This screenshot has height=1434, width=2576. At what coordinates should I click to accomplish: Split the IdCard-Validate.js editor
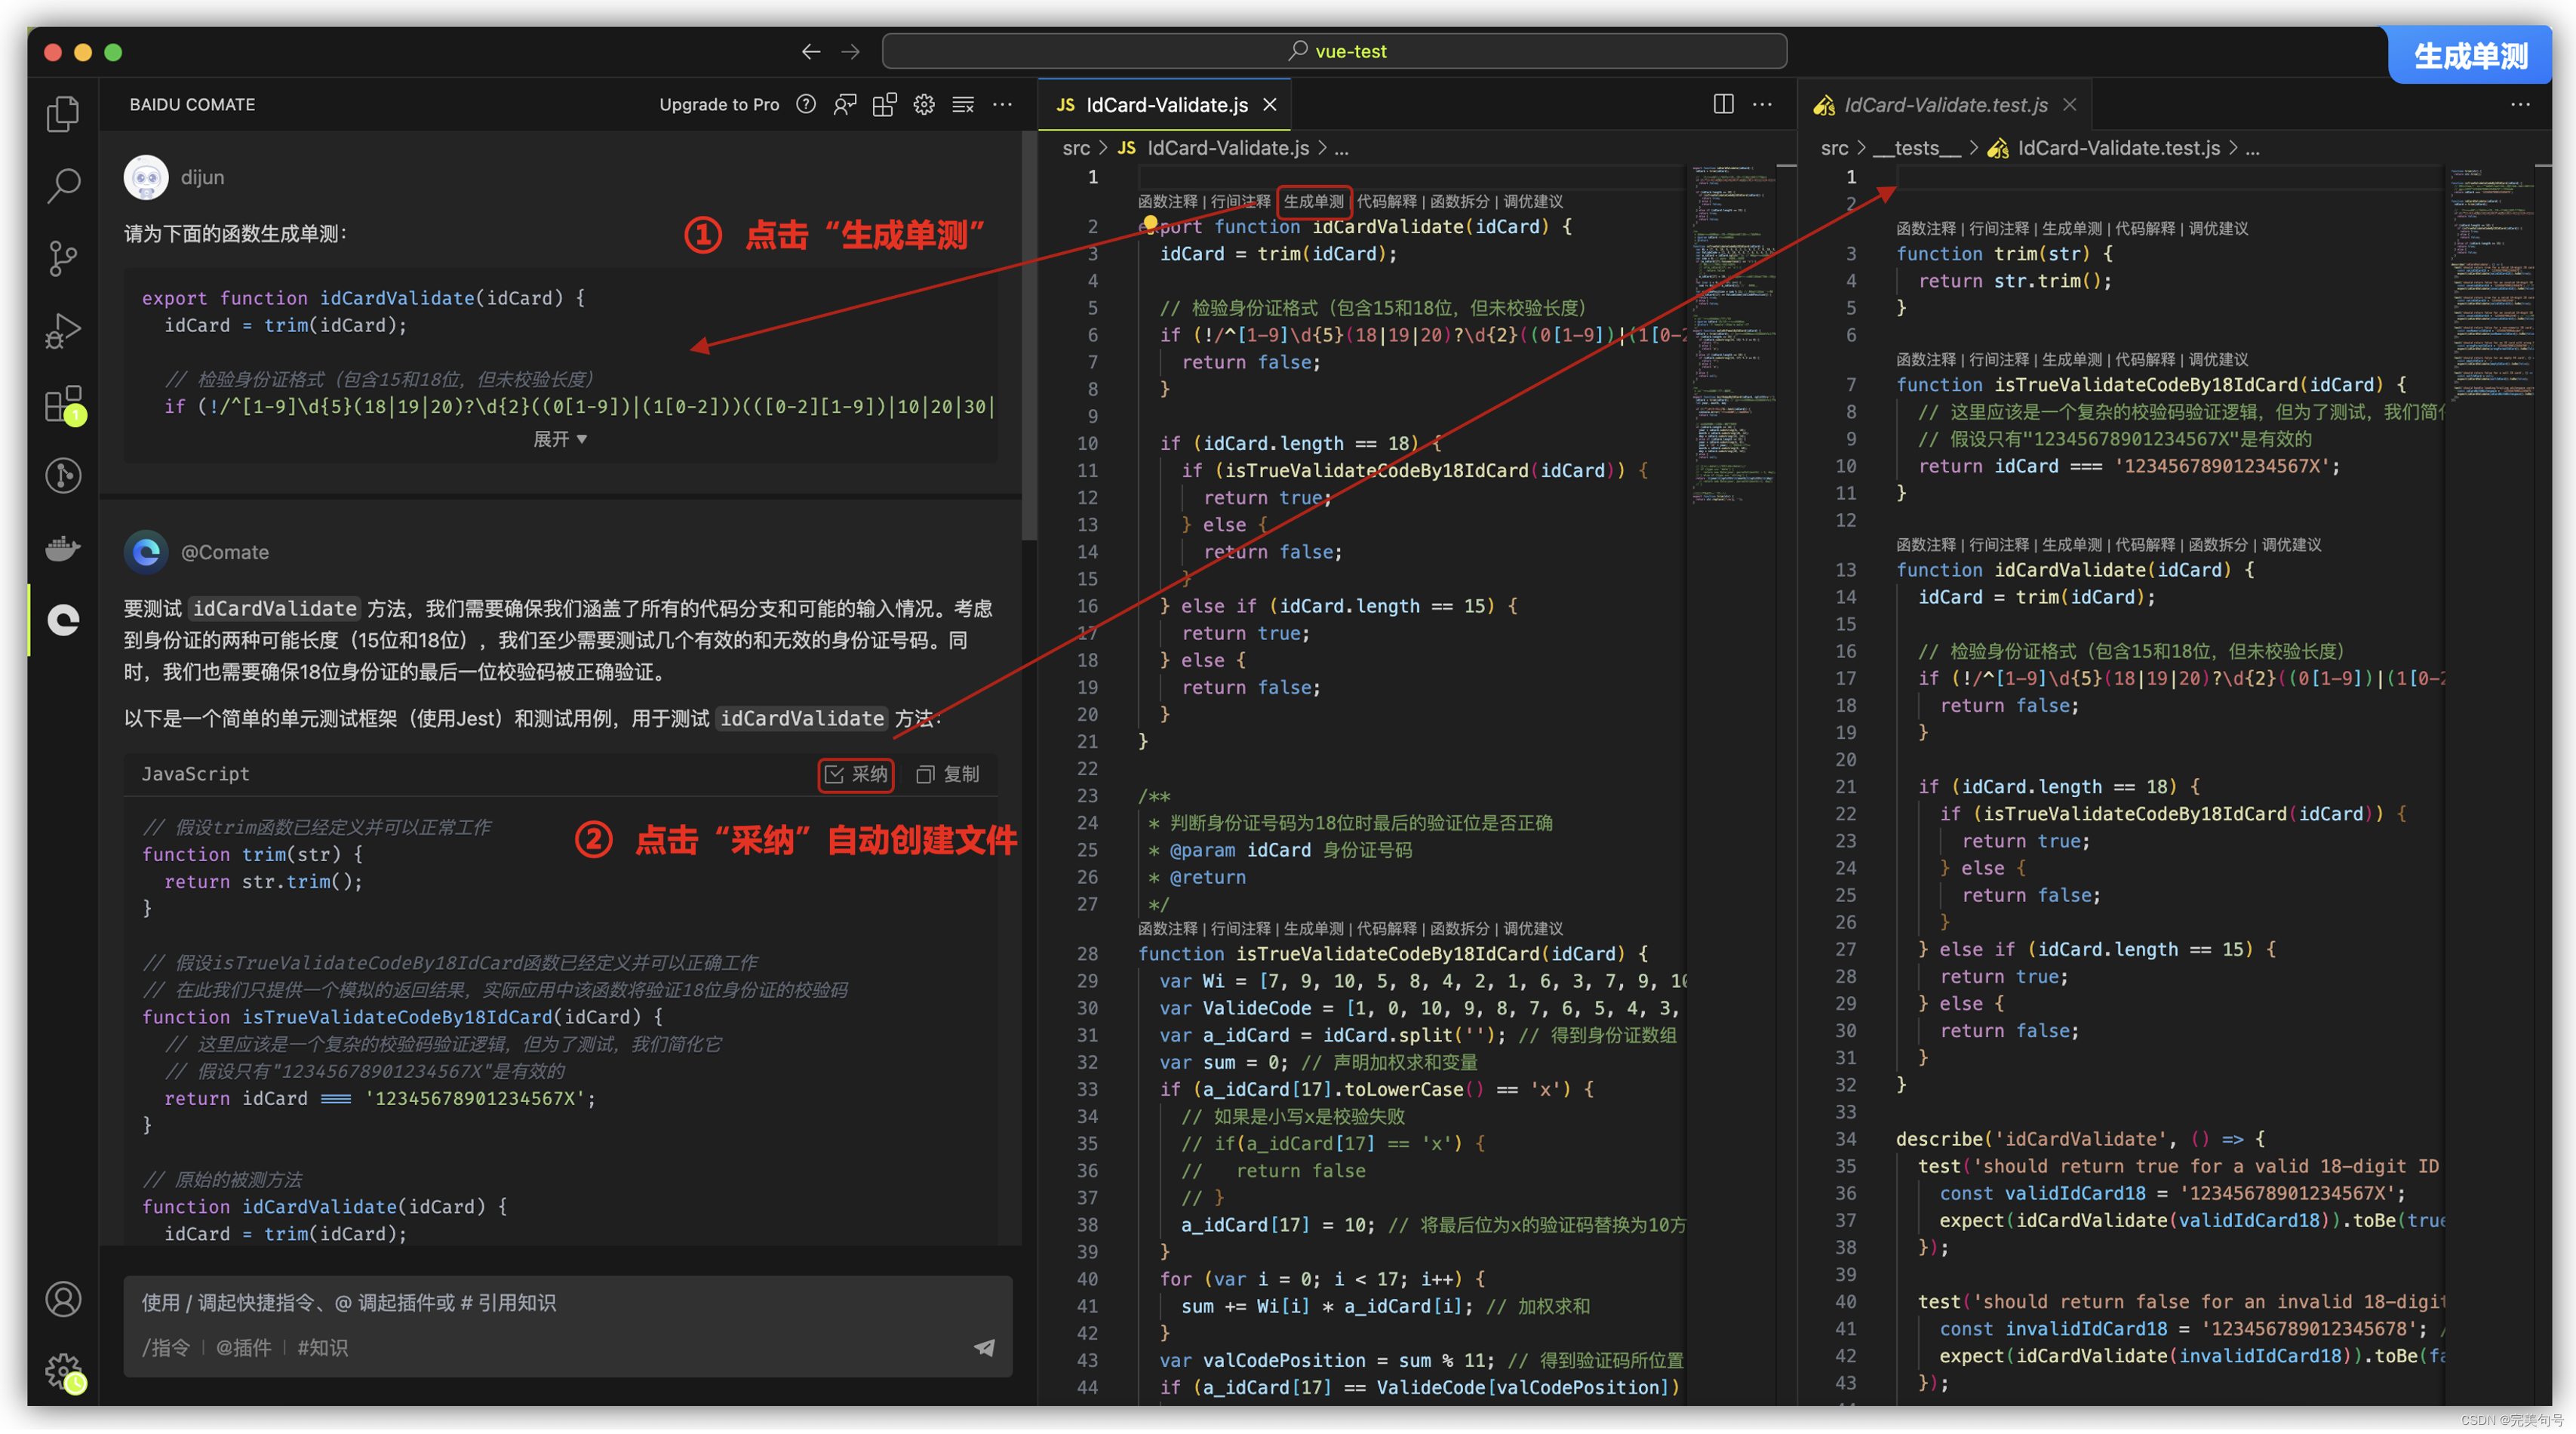tap(1724, 104)
